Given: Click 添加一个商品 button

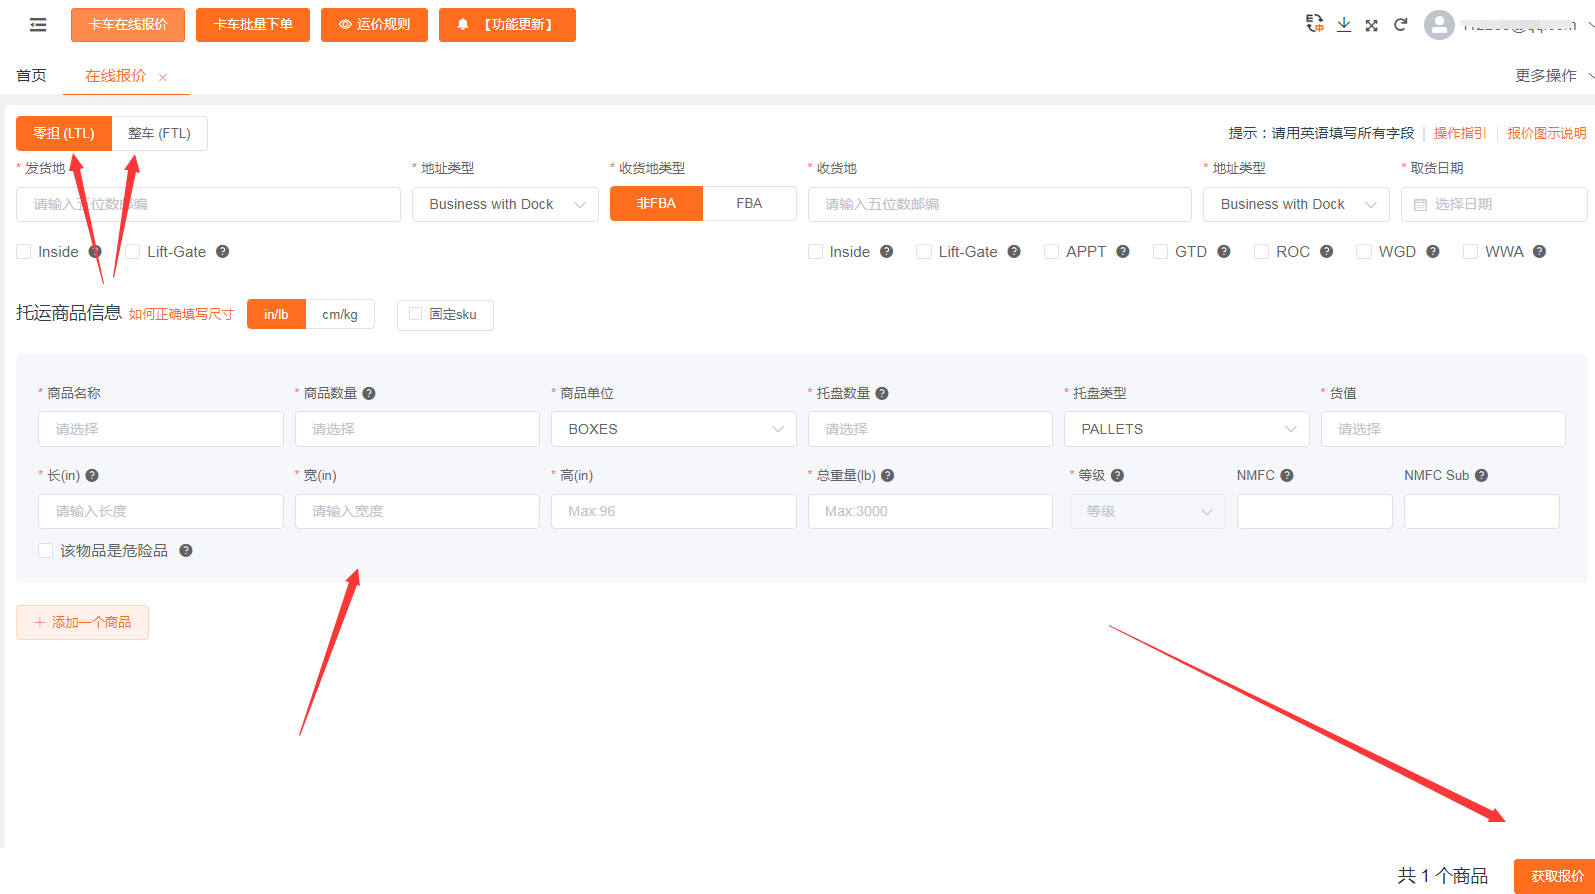Looking at the screenshot, I should pyautogui.click(x=82, y=622).
